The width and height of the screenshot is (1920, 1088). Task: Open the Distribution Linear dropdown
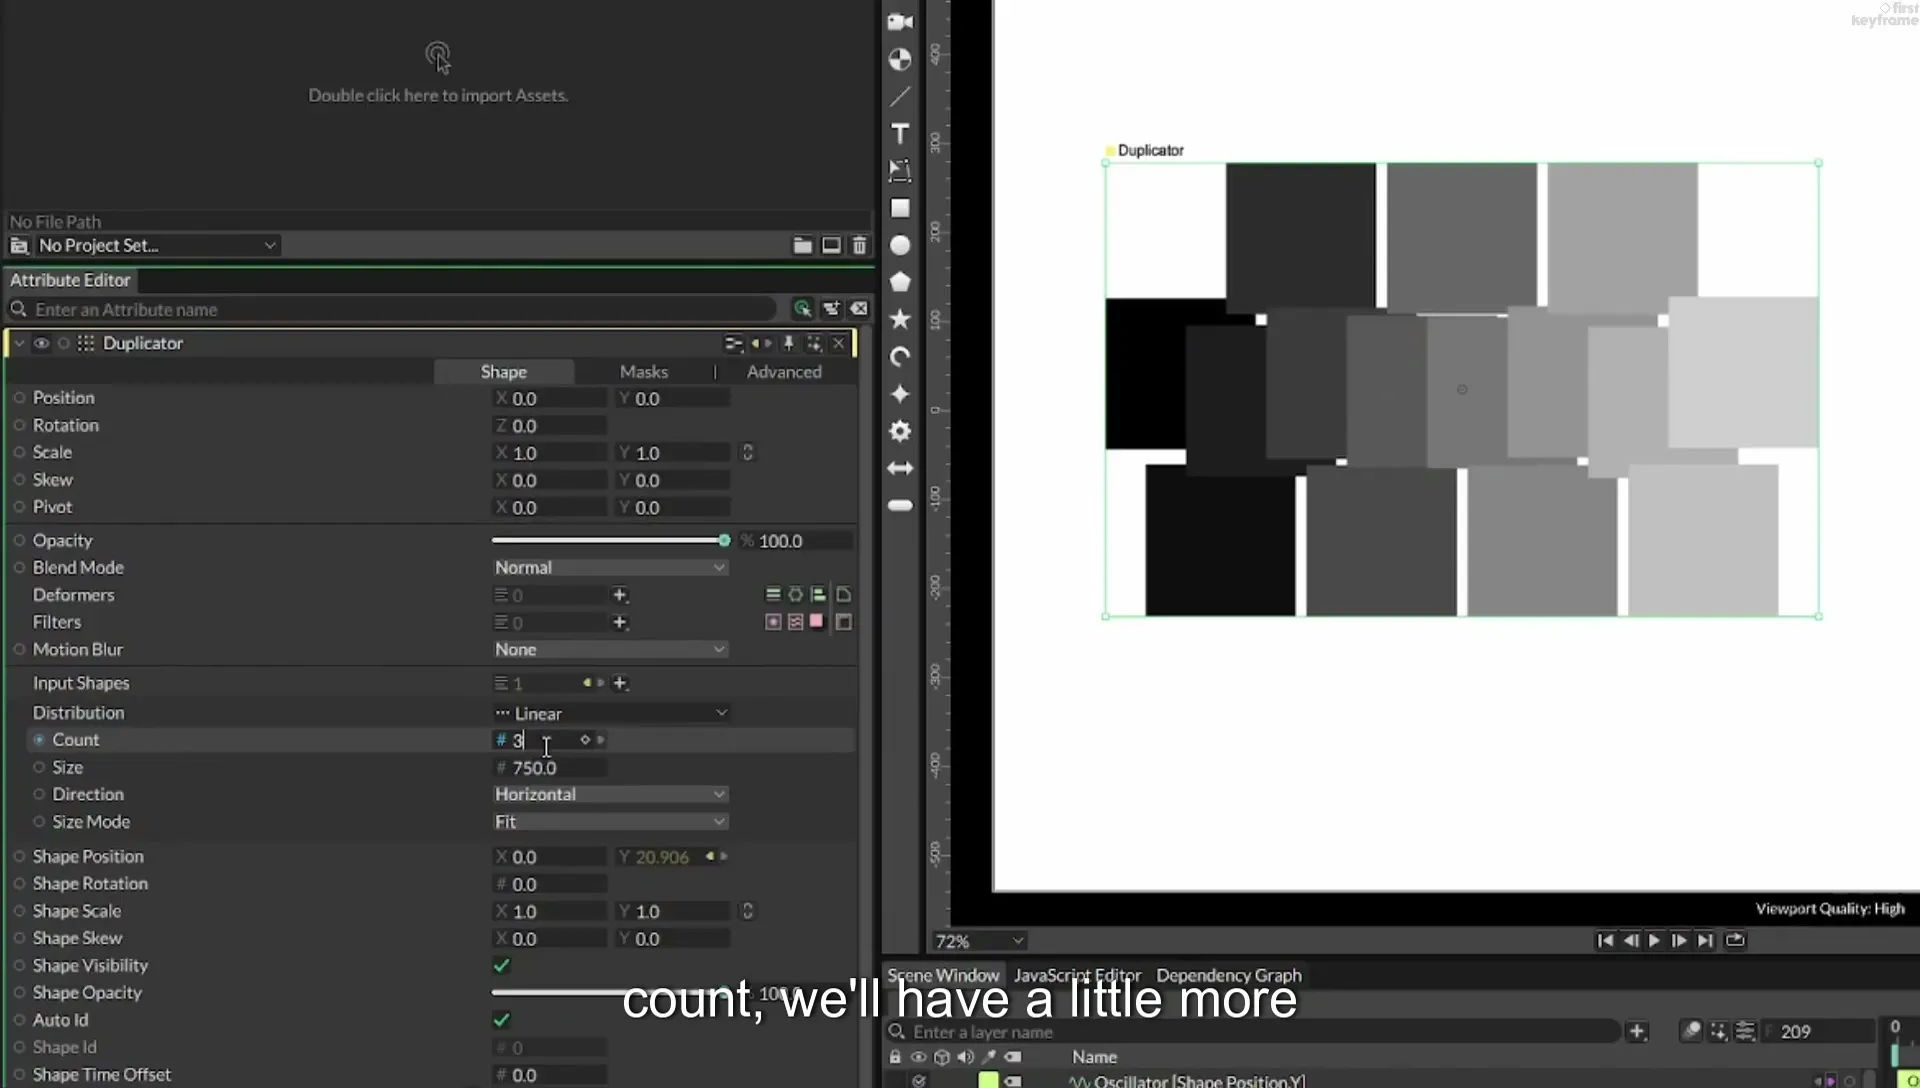pyautogui.click(x=610, y=713)
